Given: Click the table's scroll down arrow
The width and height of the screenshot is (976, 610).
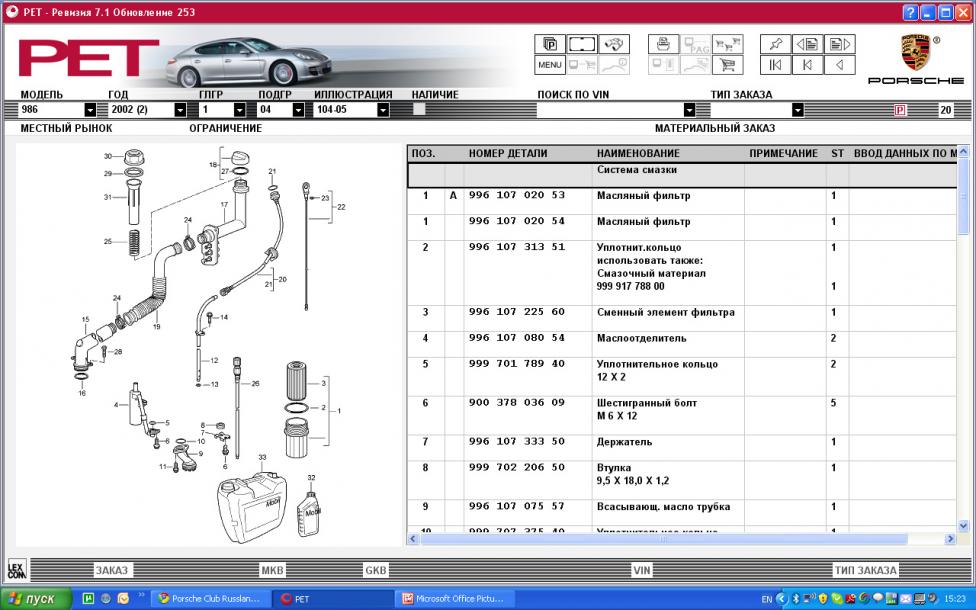Looking at the screenshot, I should pyautogui.click(x=963, y=526).
